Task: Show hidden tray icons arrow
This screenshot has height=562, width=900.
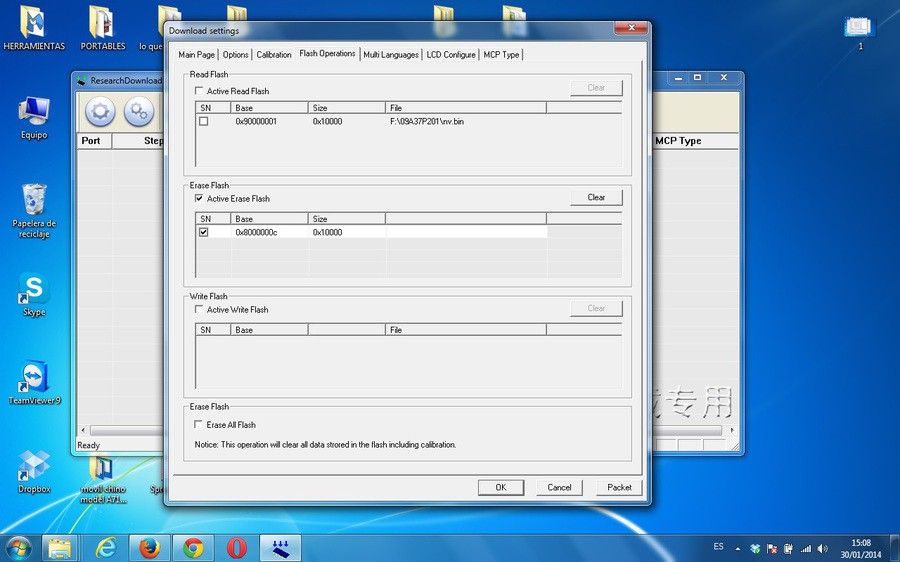Action: [738, 549]
